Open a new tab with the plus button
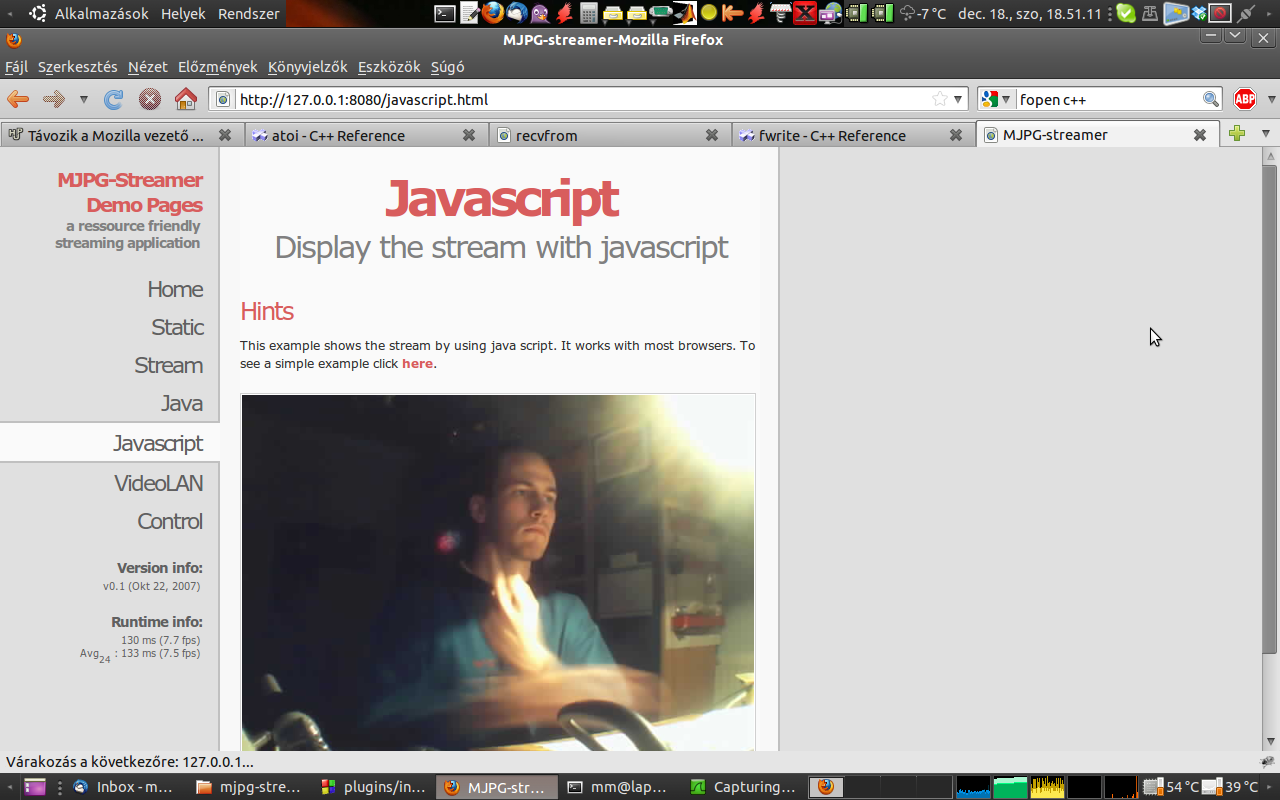 point(1237,134)
